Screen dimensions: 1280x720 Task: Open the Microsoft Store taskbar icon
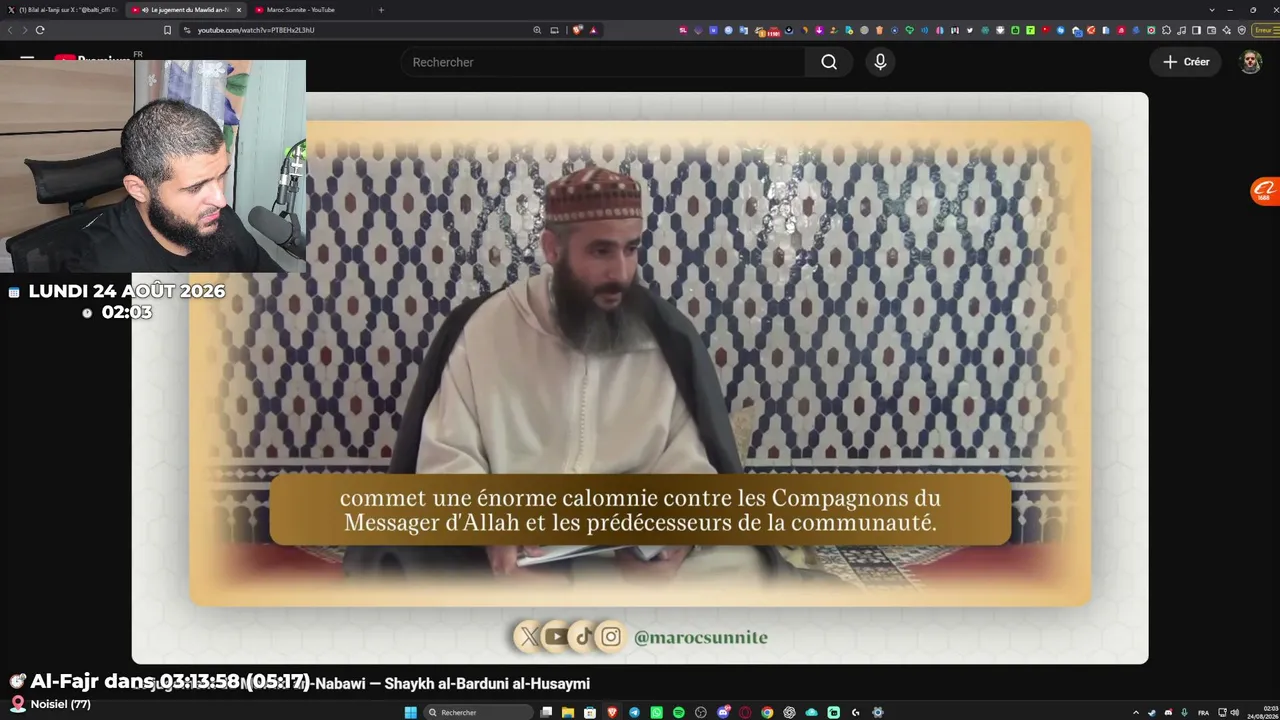click(590, 712)
